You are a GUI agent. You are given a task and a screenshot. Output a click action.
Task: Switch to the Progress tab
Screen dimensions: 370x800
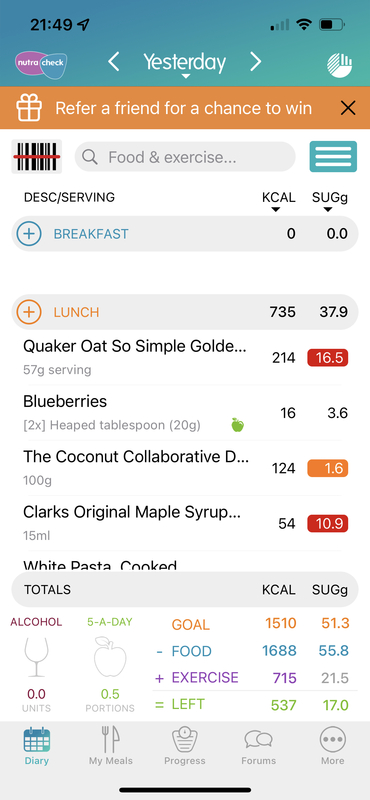tap(185, 745)
